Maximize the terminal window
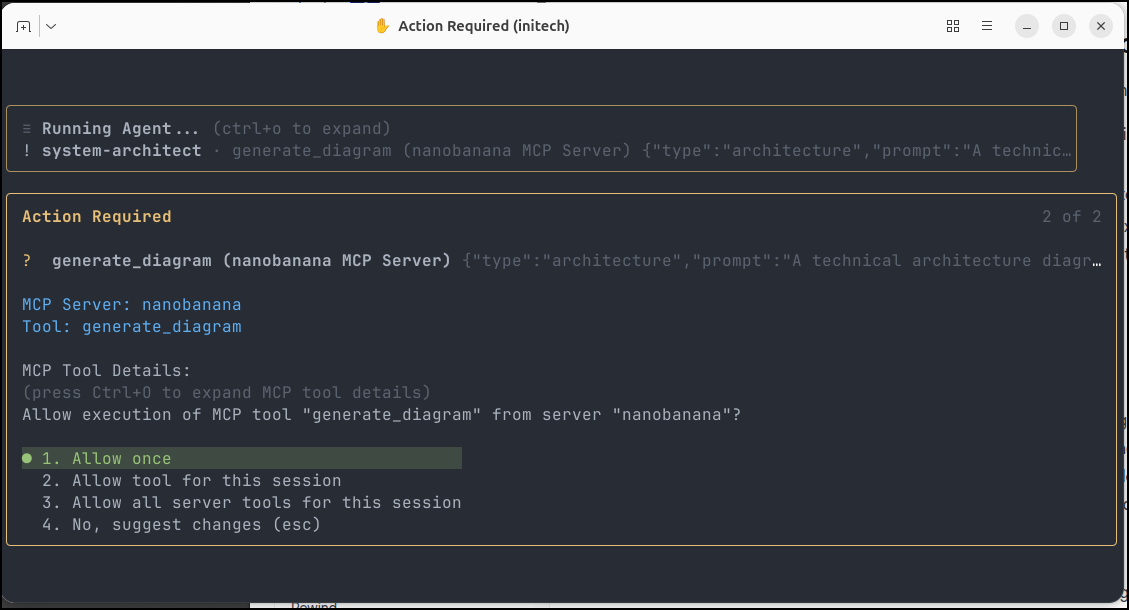This screenshot has width=1129, height=610. coord(1064,26)
